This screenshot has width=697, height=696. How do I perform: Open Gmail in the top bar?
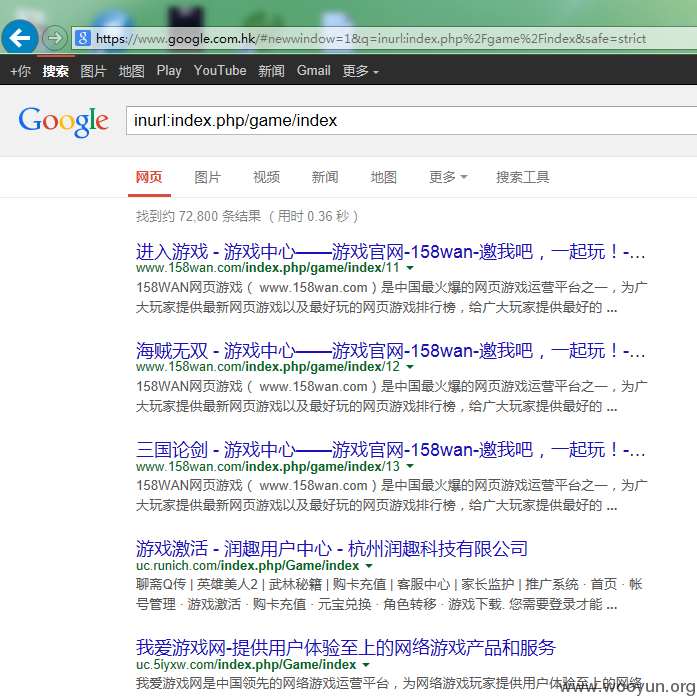point(314,71)
